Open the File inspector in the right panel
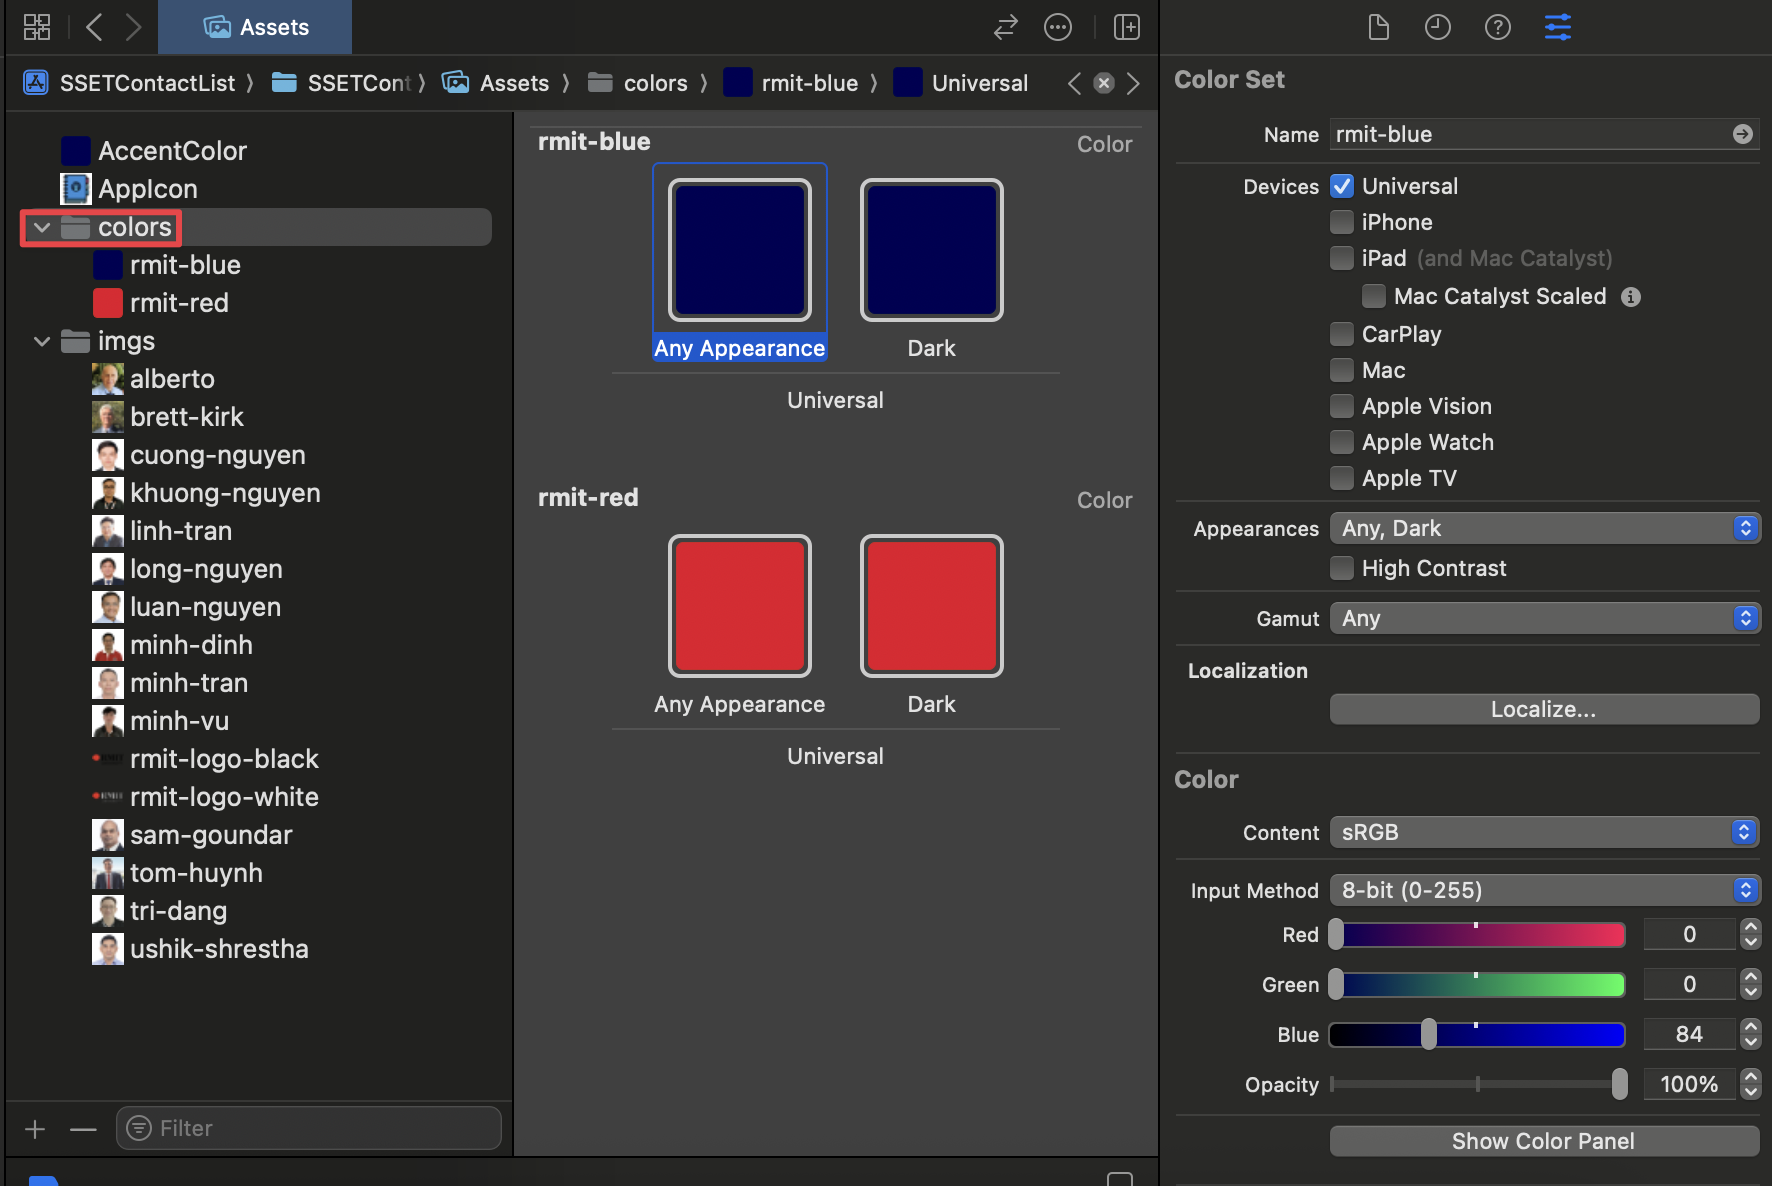Viewport: 1772px width, 1186px height. [1378, 27]
